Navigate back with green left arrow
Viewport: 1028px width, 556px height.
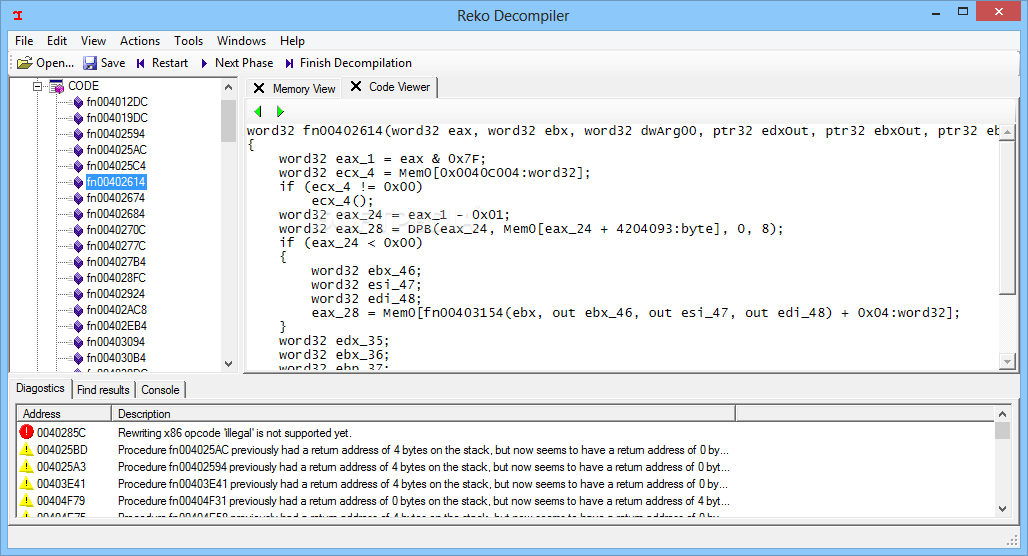click(258, 111)
